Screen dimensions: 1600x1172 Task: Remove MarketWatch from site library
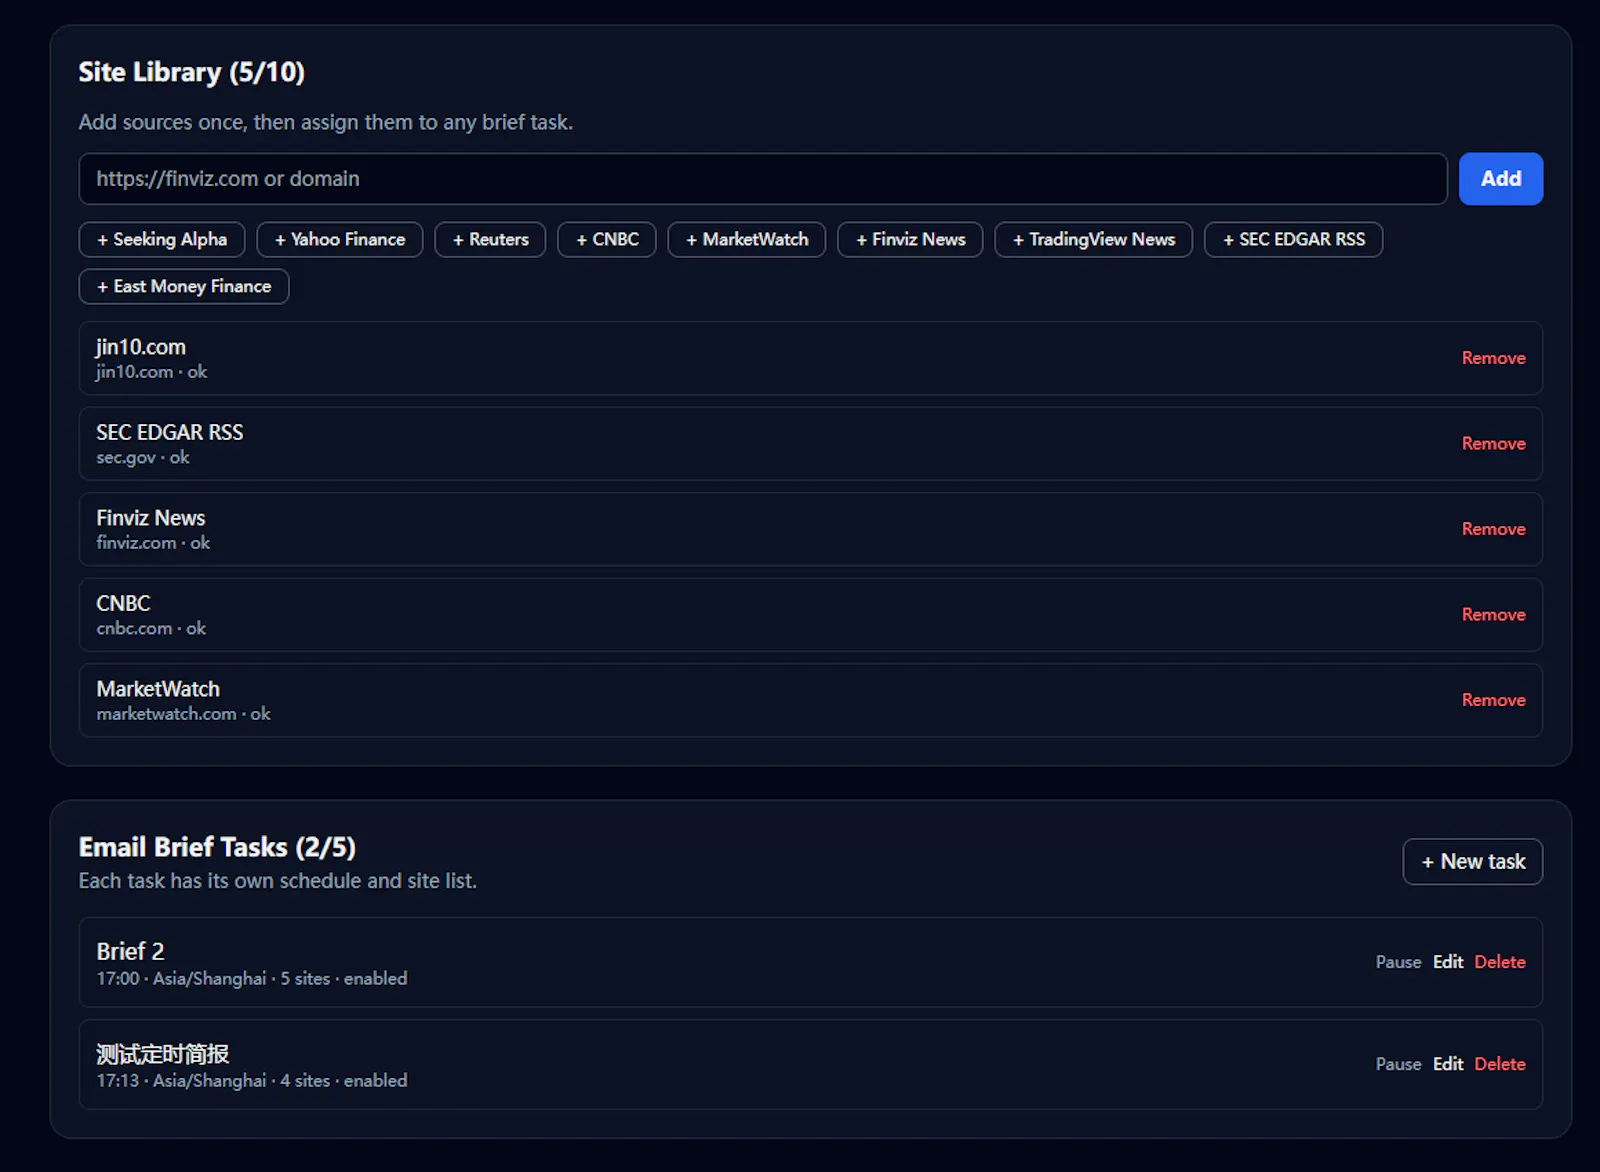[1493, 700]
